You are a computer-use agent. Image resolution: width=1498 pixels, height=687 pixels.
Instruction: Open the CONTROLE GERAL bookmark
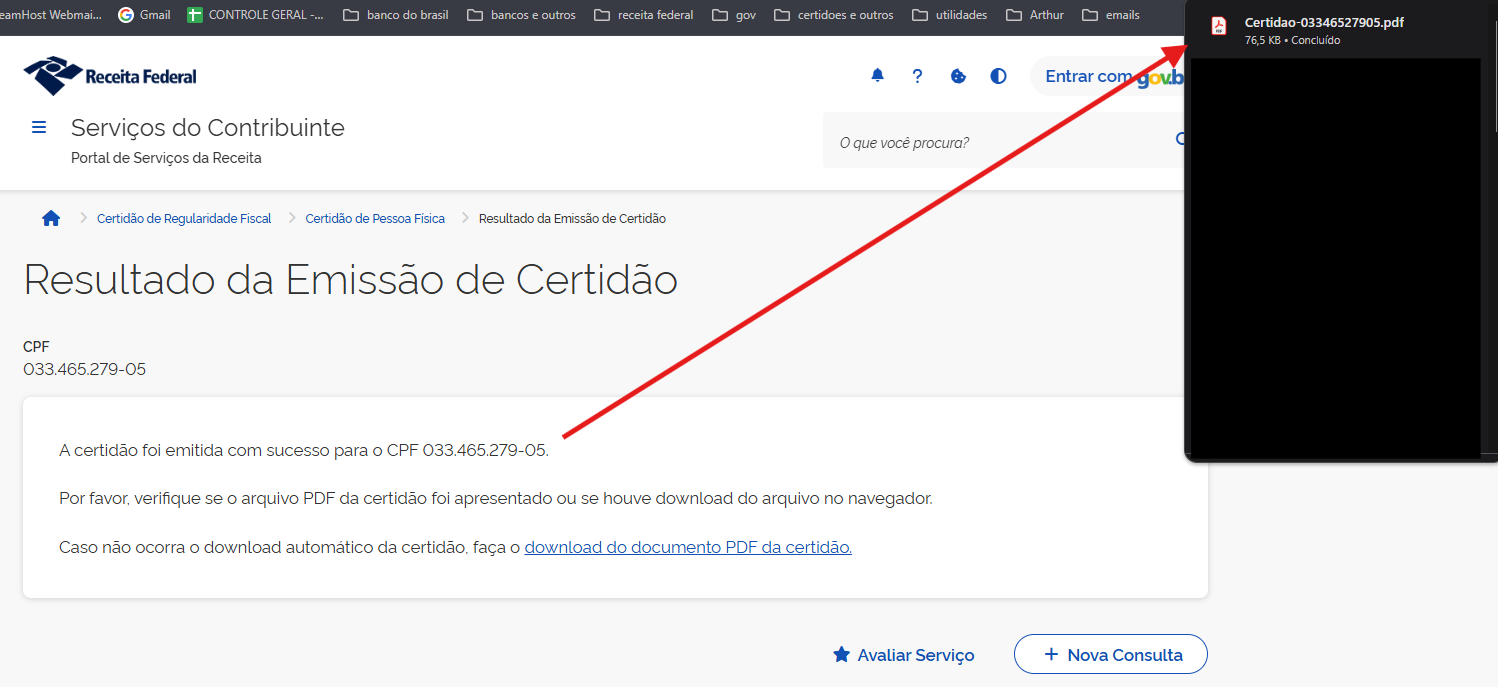click(x=255, y=15)
